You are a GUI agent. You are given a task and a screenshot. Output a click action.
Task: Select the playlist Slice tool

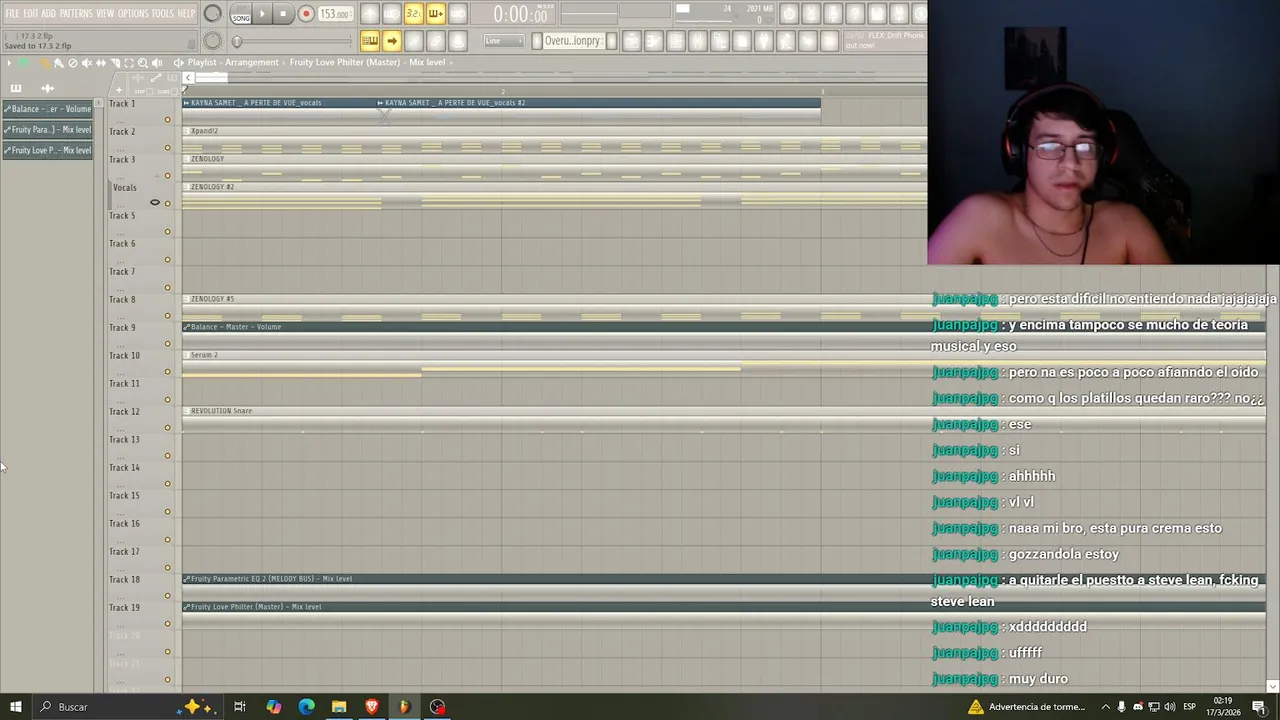[115, 63]
